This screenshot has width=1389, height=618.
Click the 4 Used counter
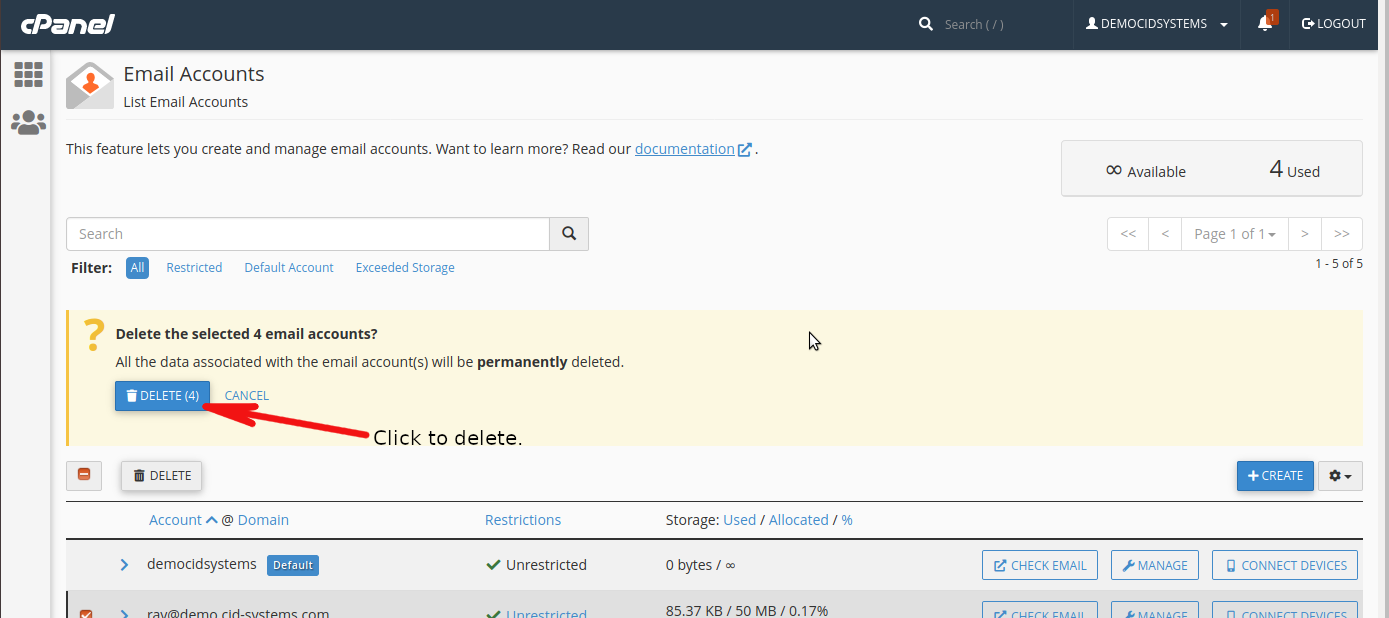click(x=1294, y=170)
